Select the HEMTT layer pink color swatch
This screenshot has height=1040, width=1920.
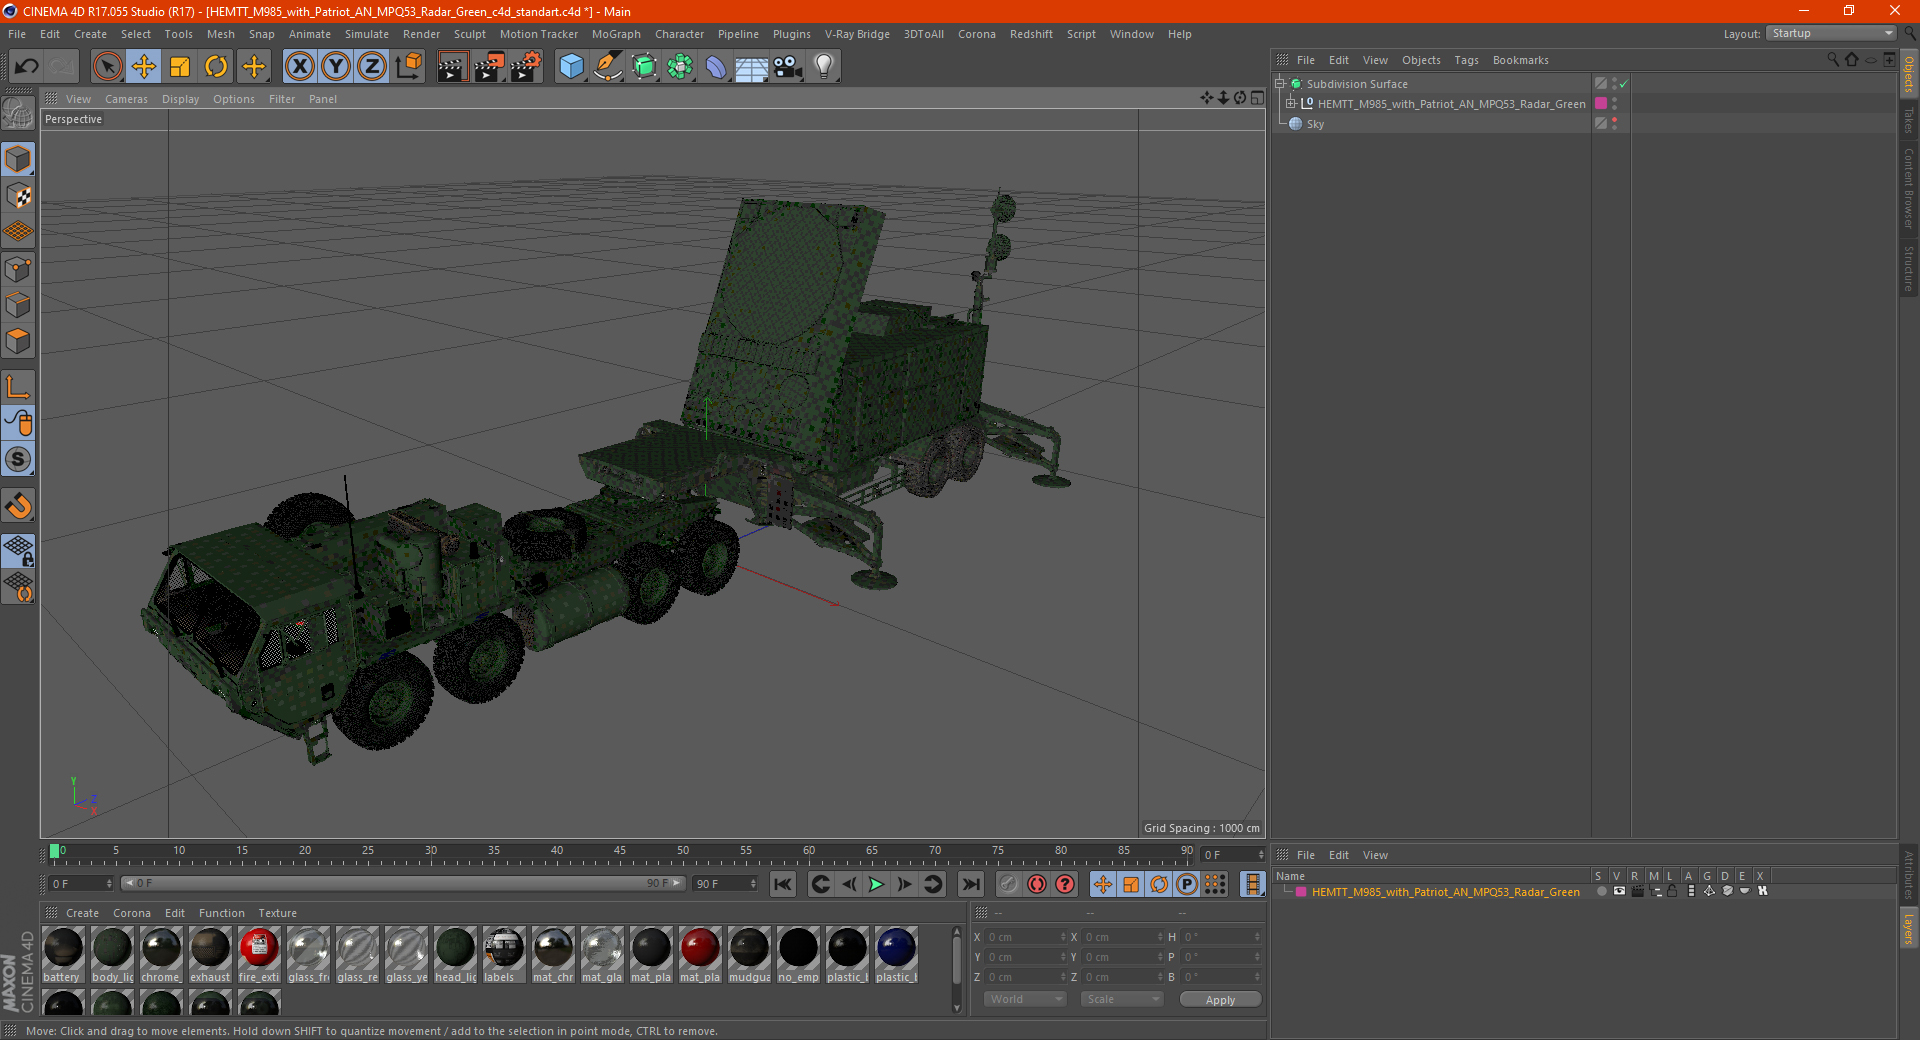[1301, 892]
